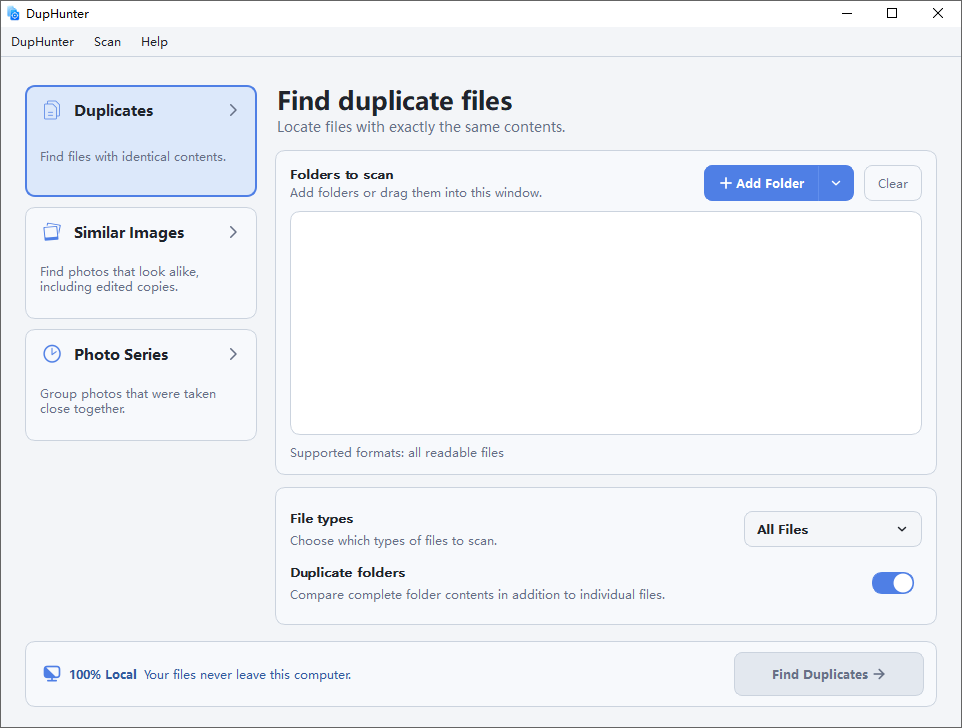
Task: Click the Add Folder button
Action: pyautogui.click(x=761, y=183)
